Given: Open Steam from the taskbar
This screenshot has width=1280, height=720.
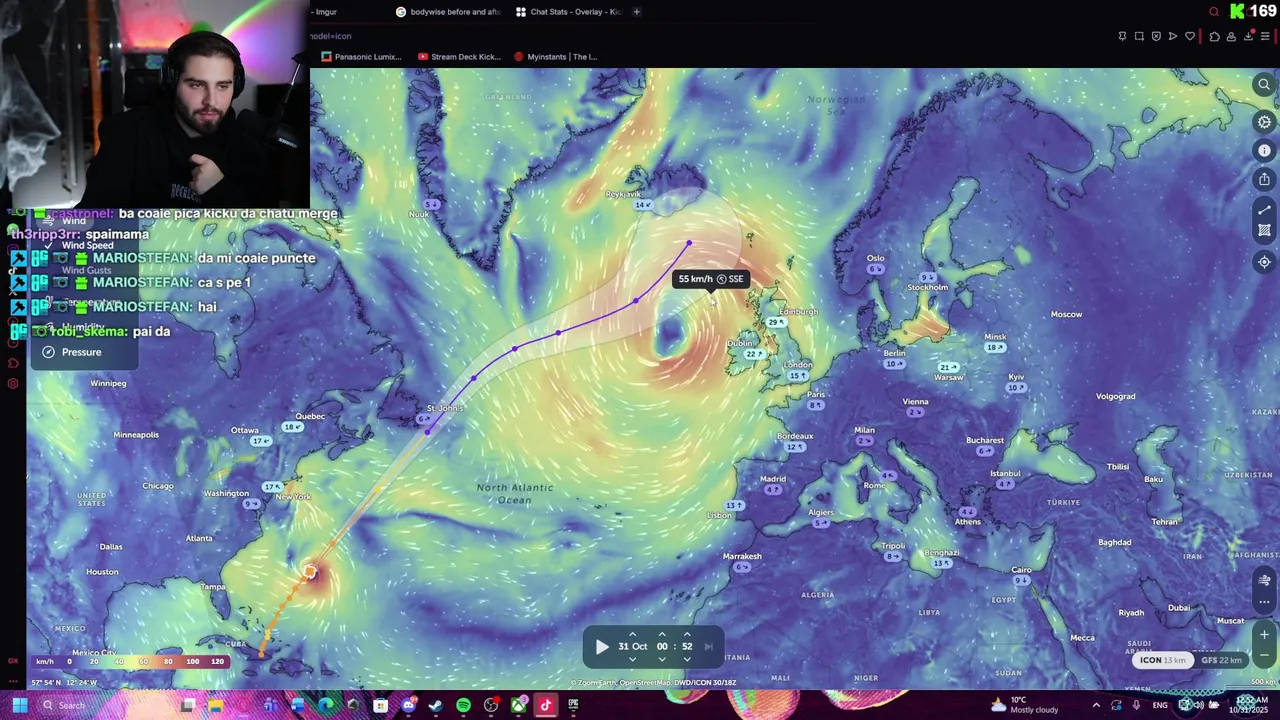Looking at the screenshot, I should tap(435, 705).
